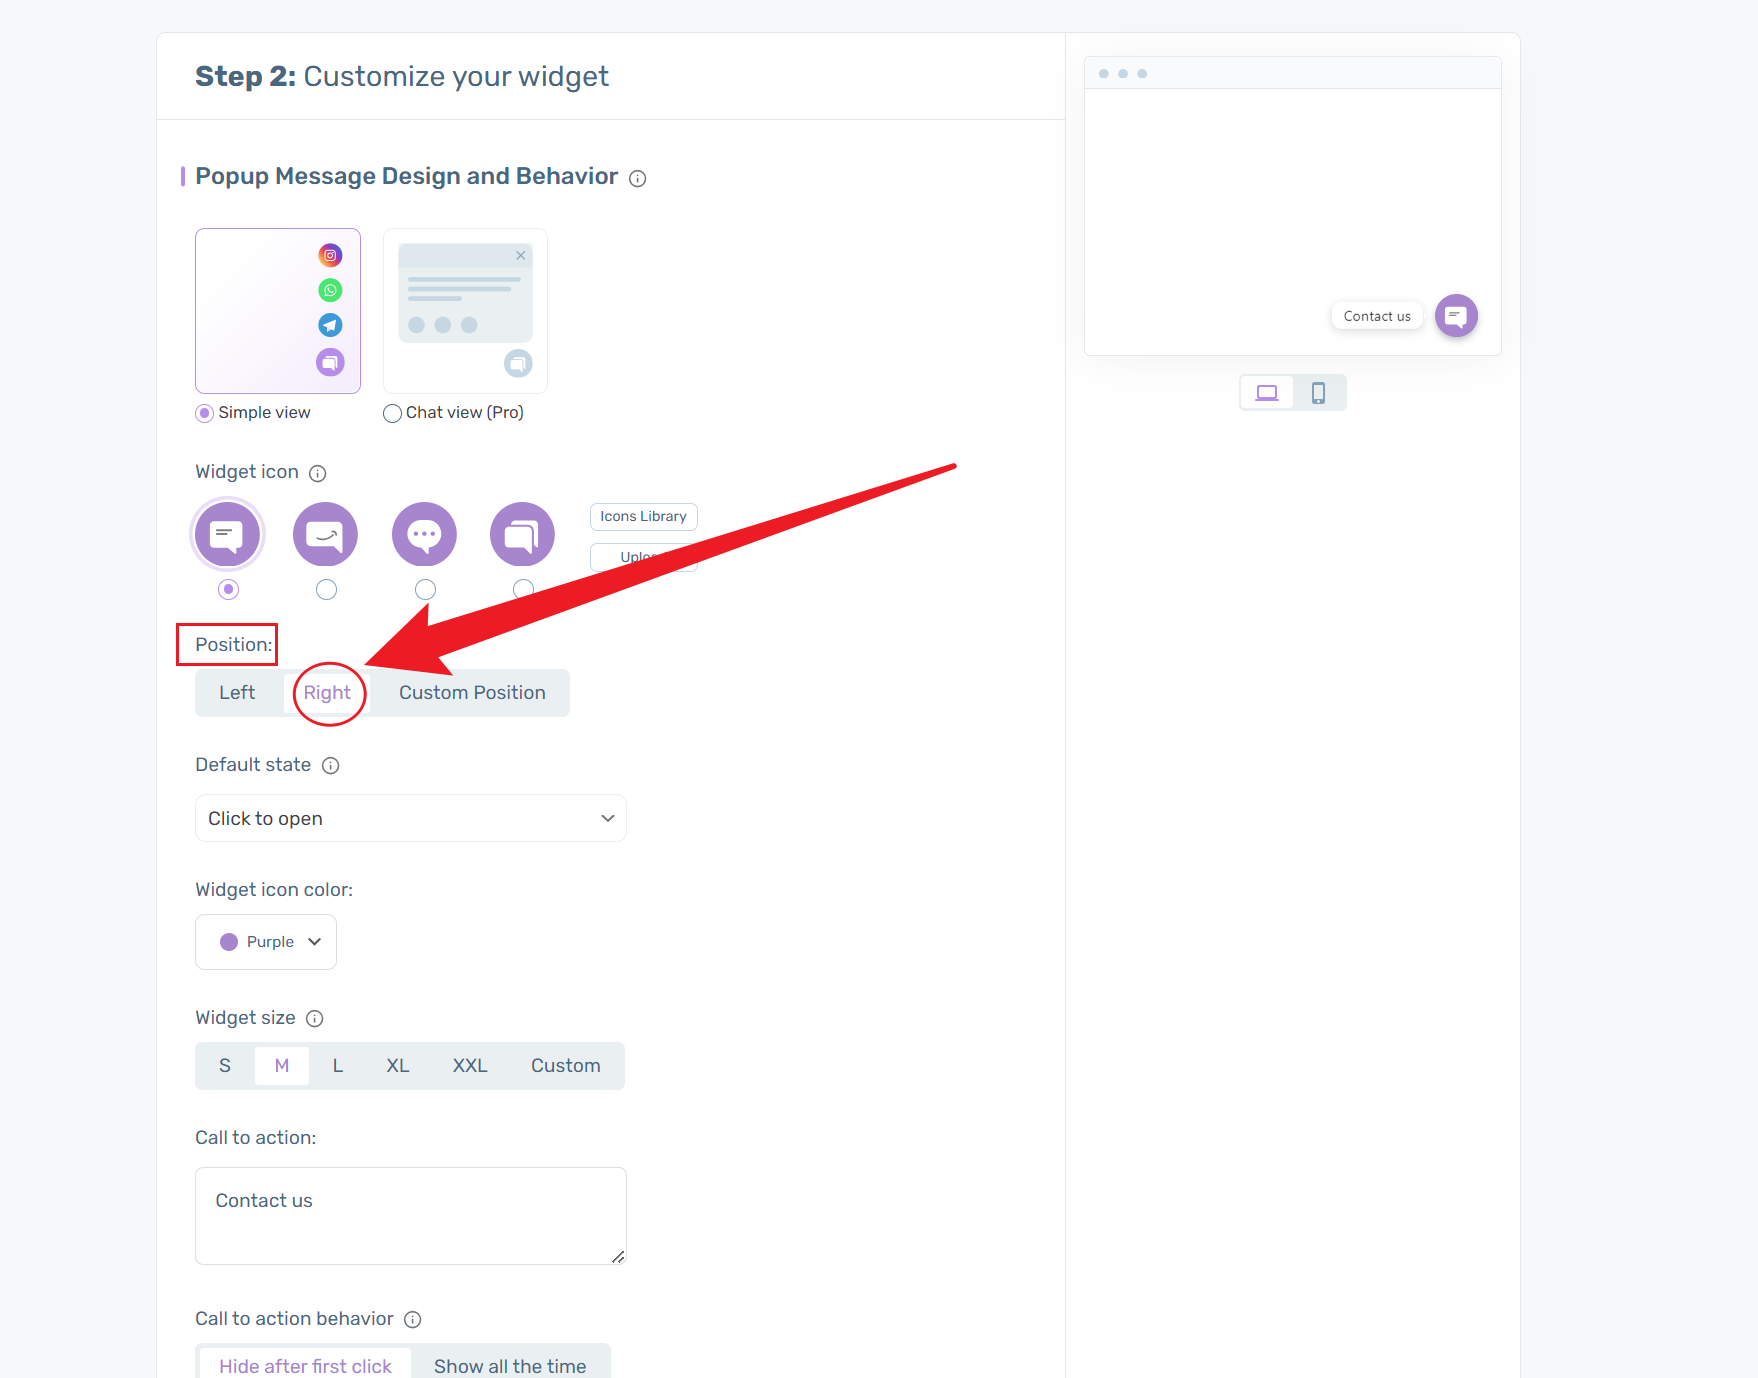Open the Click to open default state dropdown
Image resolution: width=1758 pixels, height=1378 pixels.
click(x=410, y=818)
